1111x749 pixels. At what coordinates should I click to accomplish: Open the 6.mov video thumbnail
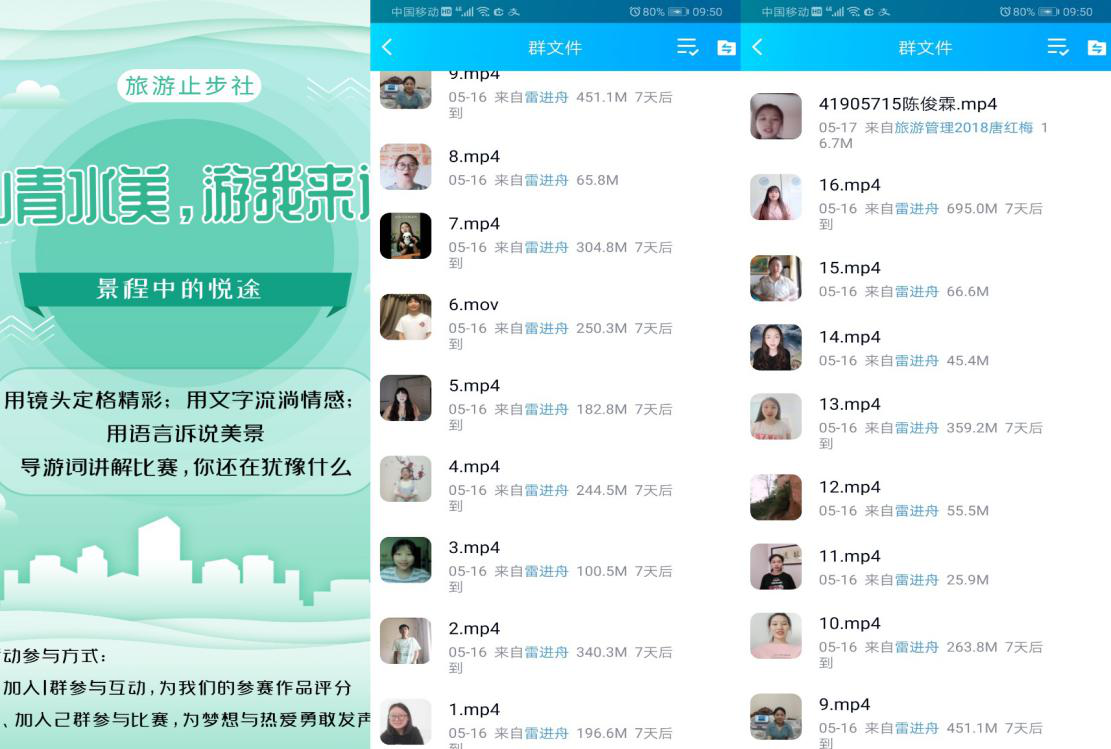point(405,317)
